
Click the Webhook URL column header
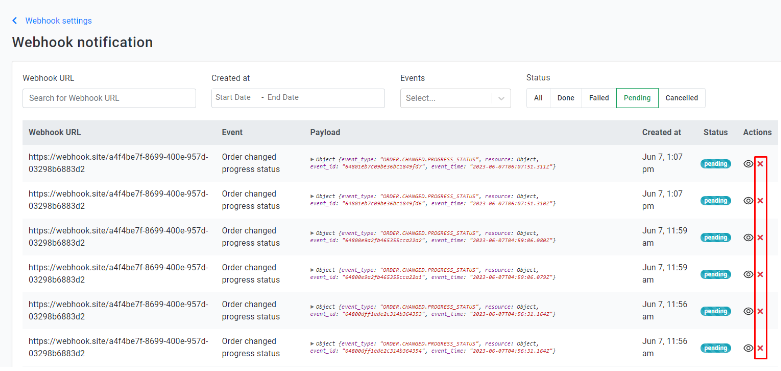[x=55, y=132]
